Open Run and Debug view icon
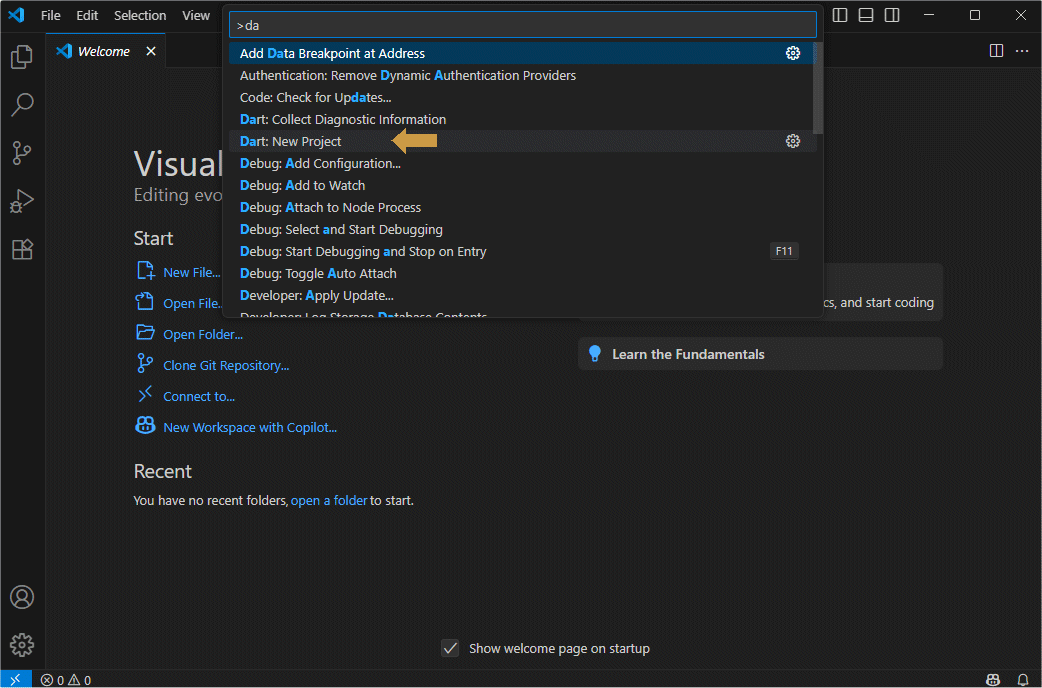1042x688 pixels. pos(22,201)
